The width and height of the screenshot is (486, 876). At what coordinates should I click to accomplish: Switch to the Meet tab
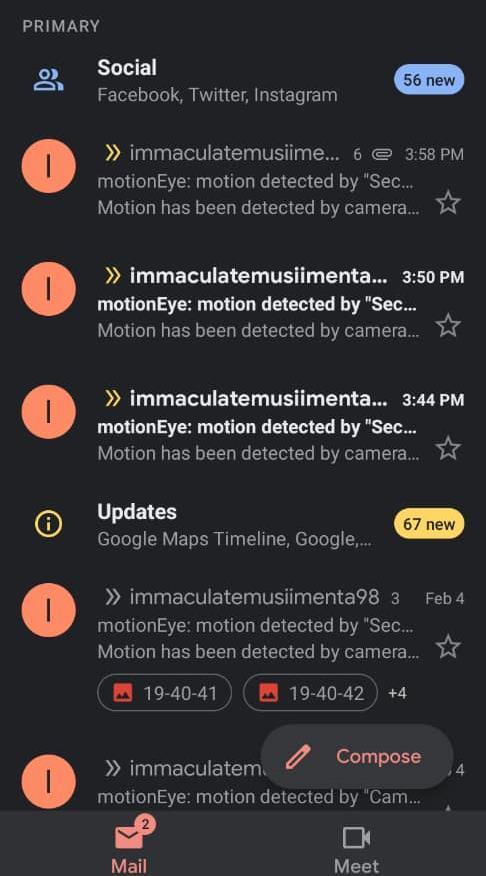tap(356, 848)
